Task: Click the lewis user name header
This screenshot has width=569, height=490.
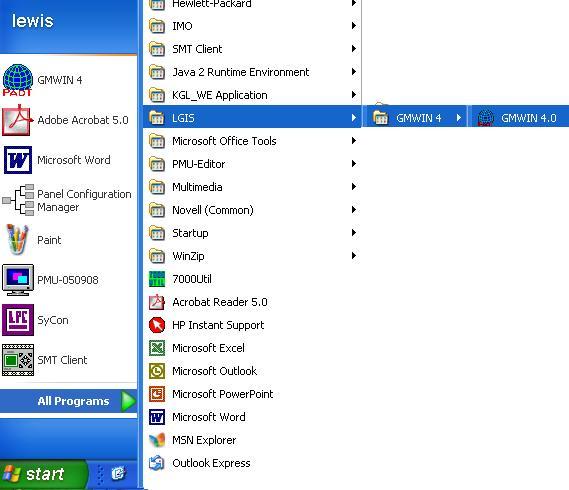Action: (x=33, y=21)
